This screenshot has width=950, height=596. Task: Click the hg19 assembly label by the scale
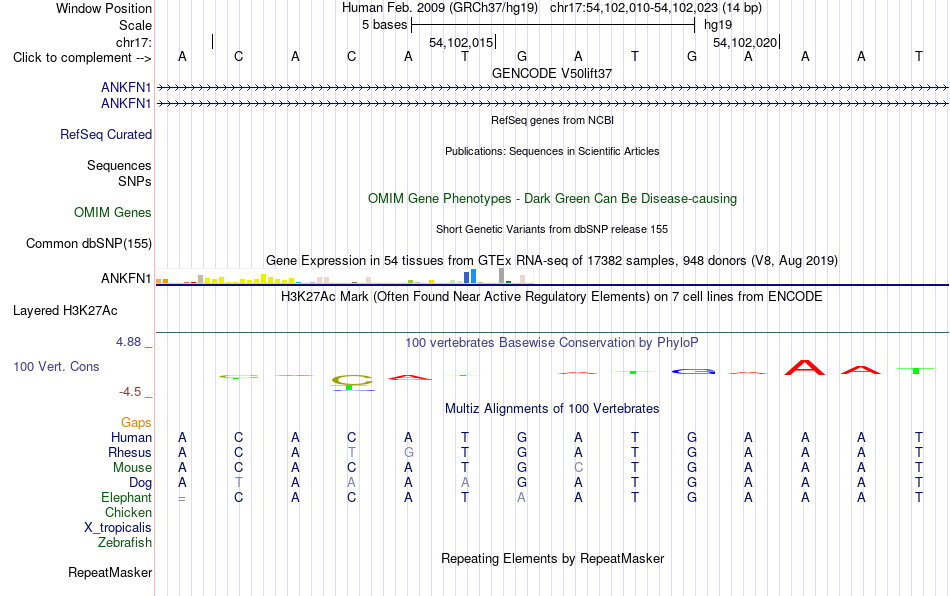(x=717, y=25)
